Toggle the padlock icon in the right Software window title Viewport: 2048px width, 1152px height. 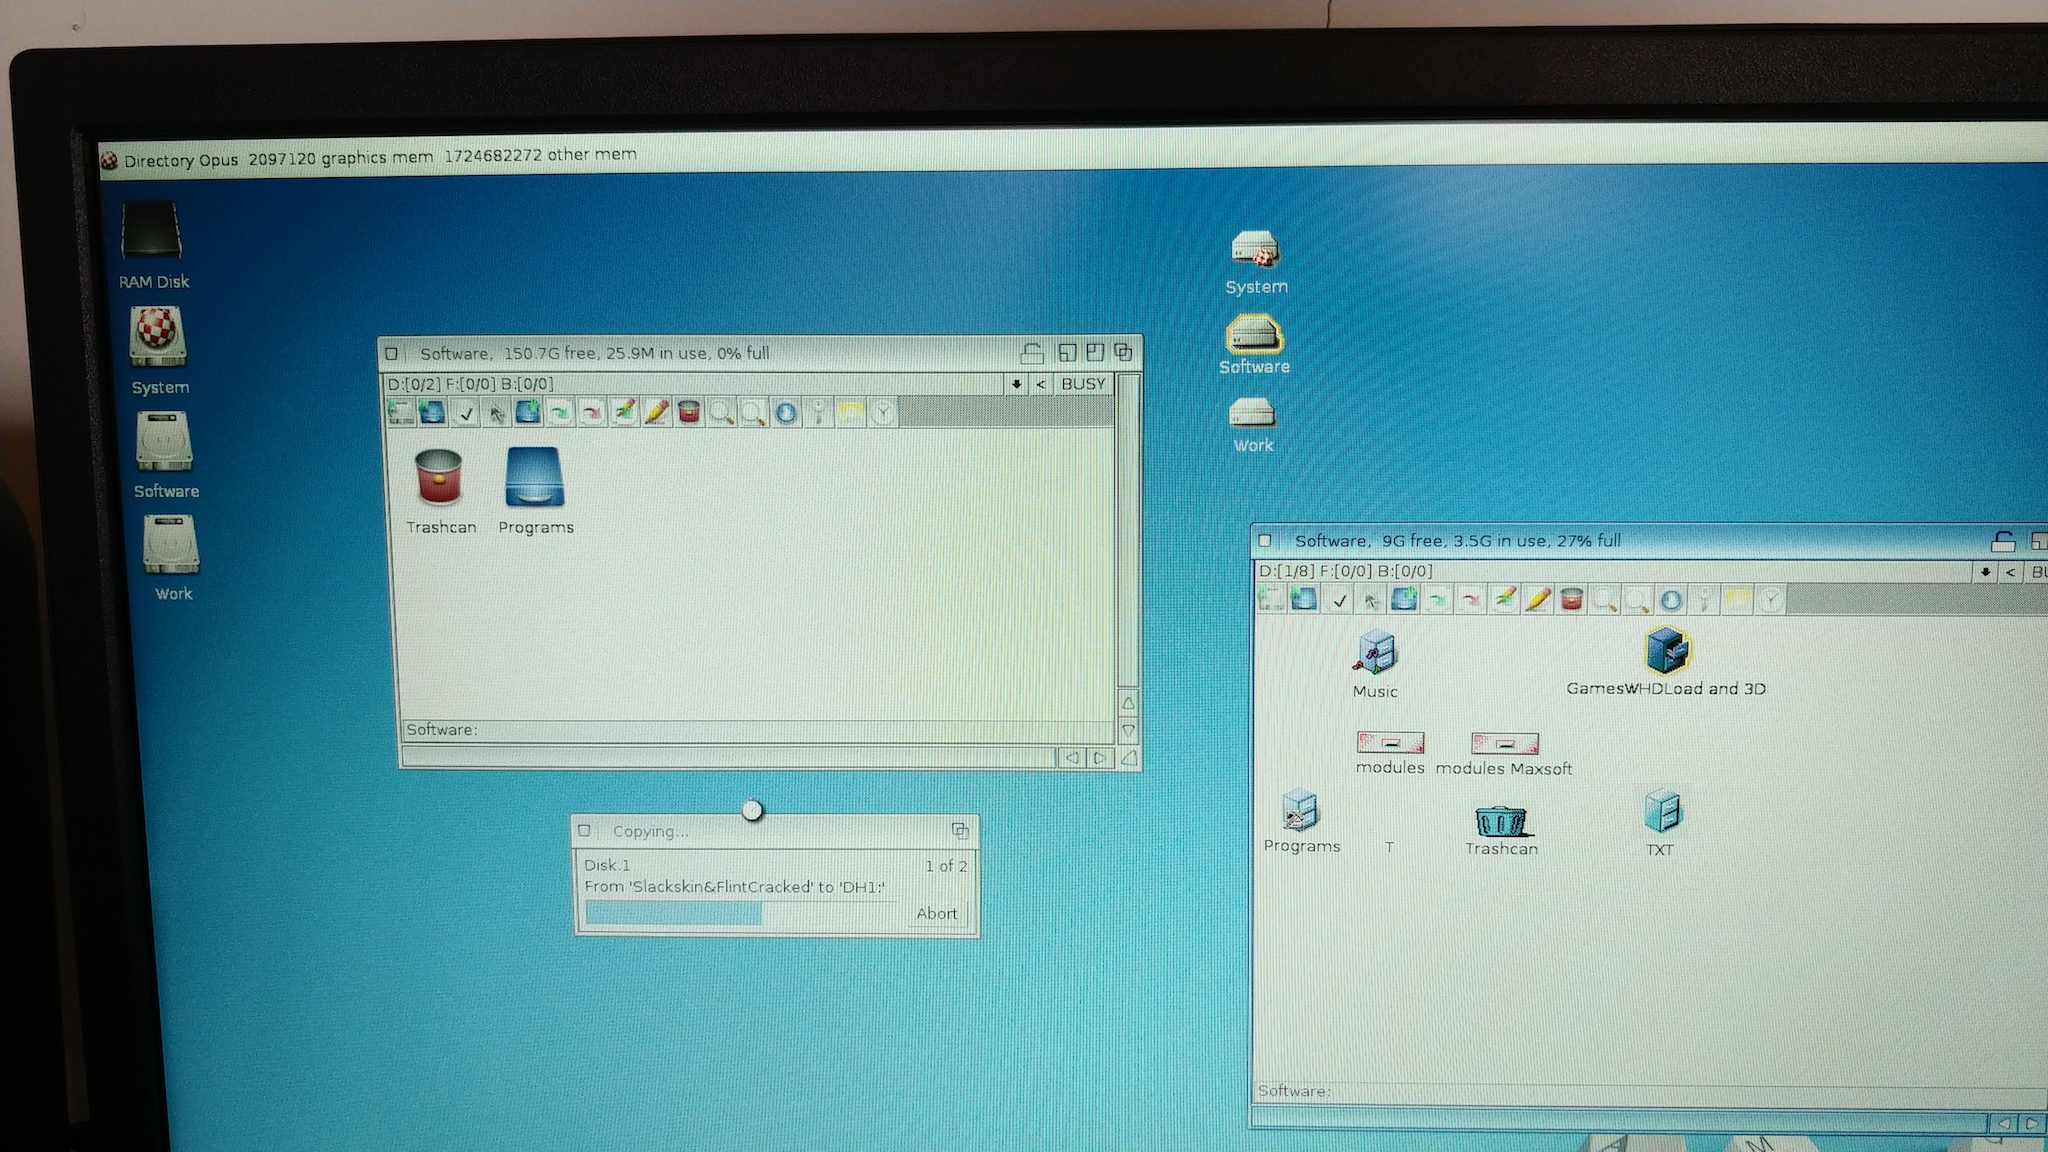2002,541
